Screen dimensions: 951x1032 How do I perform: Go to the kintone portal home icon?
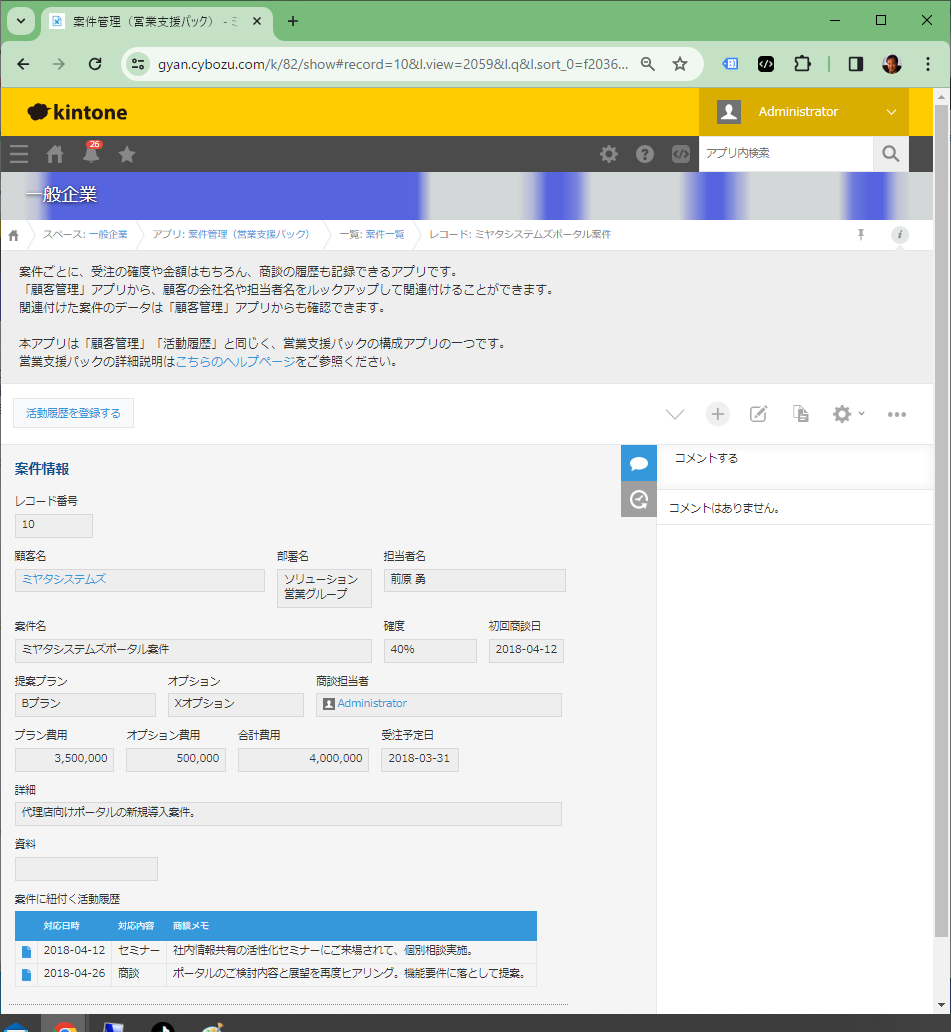56,154
